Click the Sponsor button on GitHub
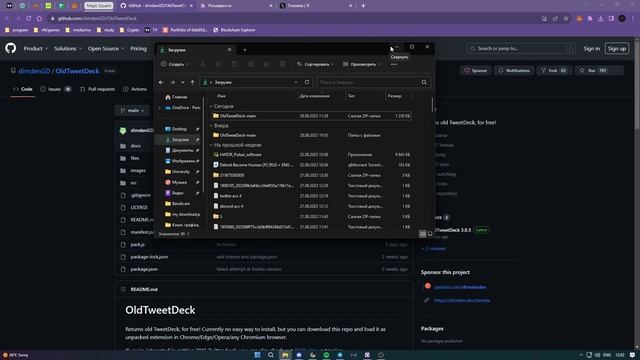640x360 pixels. click(x=476, y=71)
